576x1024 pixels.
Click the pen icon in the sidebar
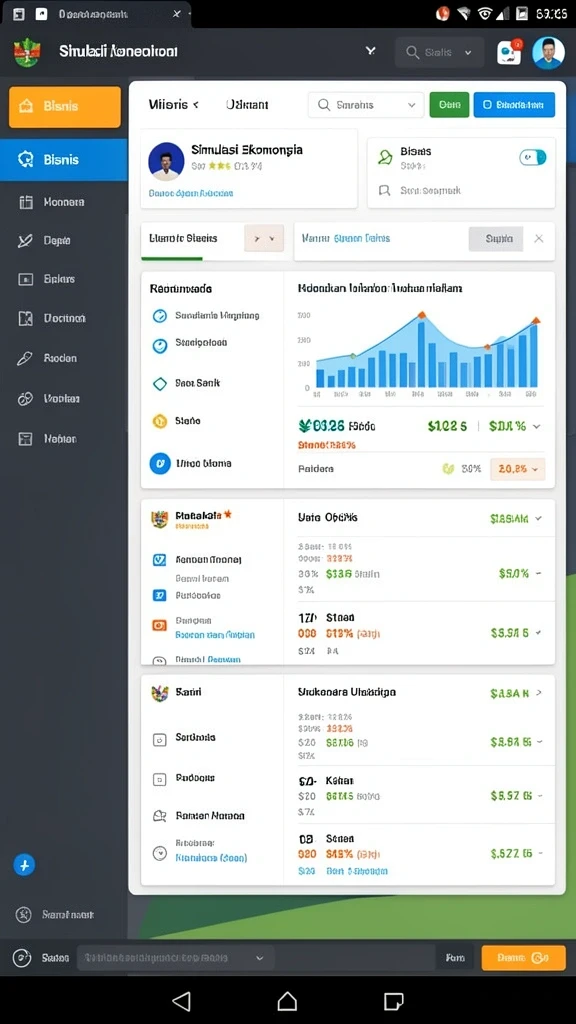[x=25, y=241]
